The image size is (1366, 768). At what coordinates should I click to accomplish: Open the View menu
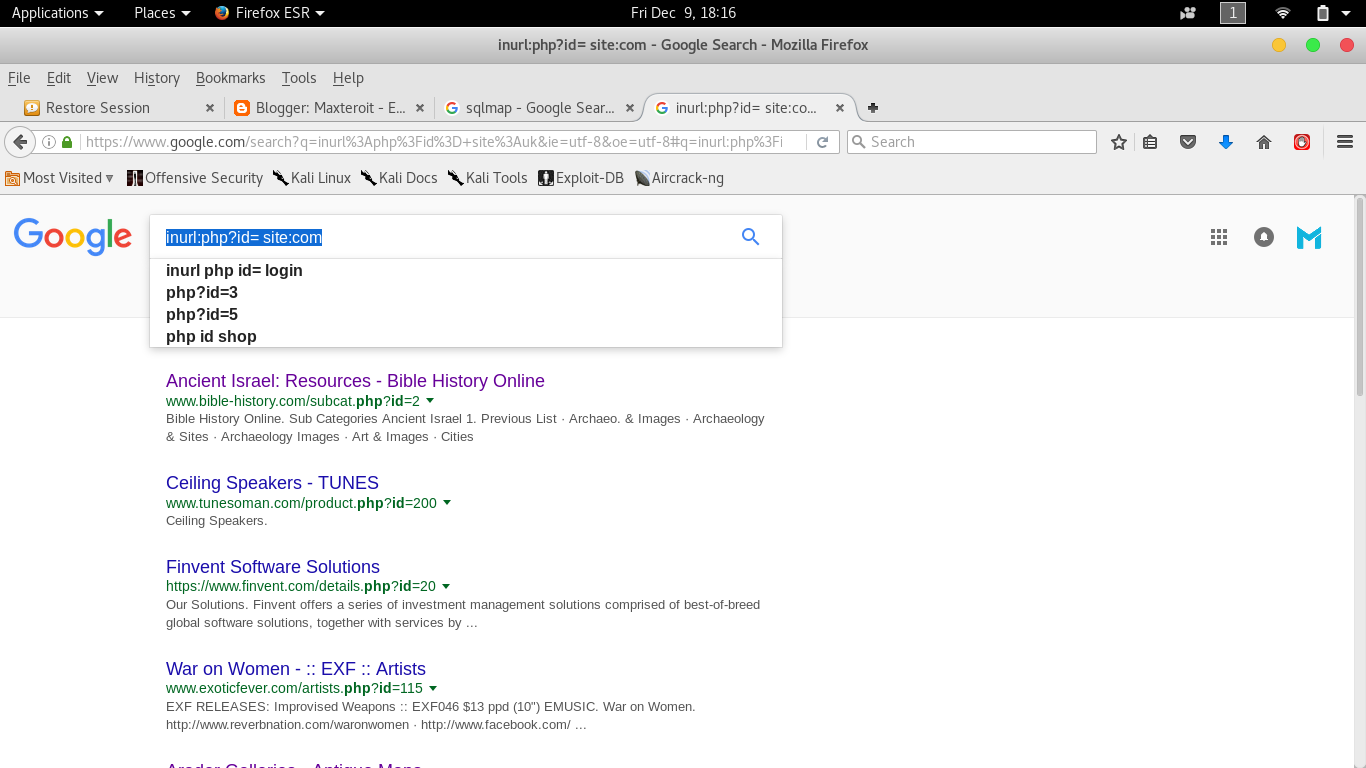click(102, 78)
